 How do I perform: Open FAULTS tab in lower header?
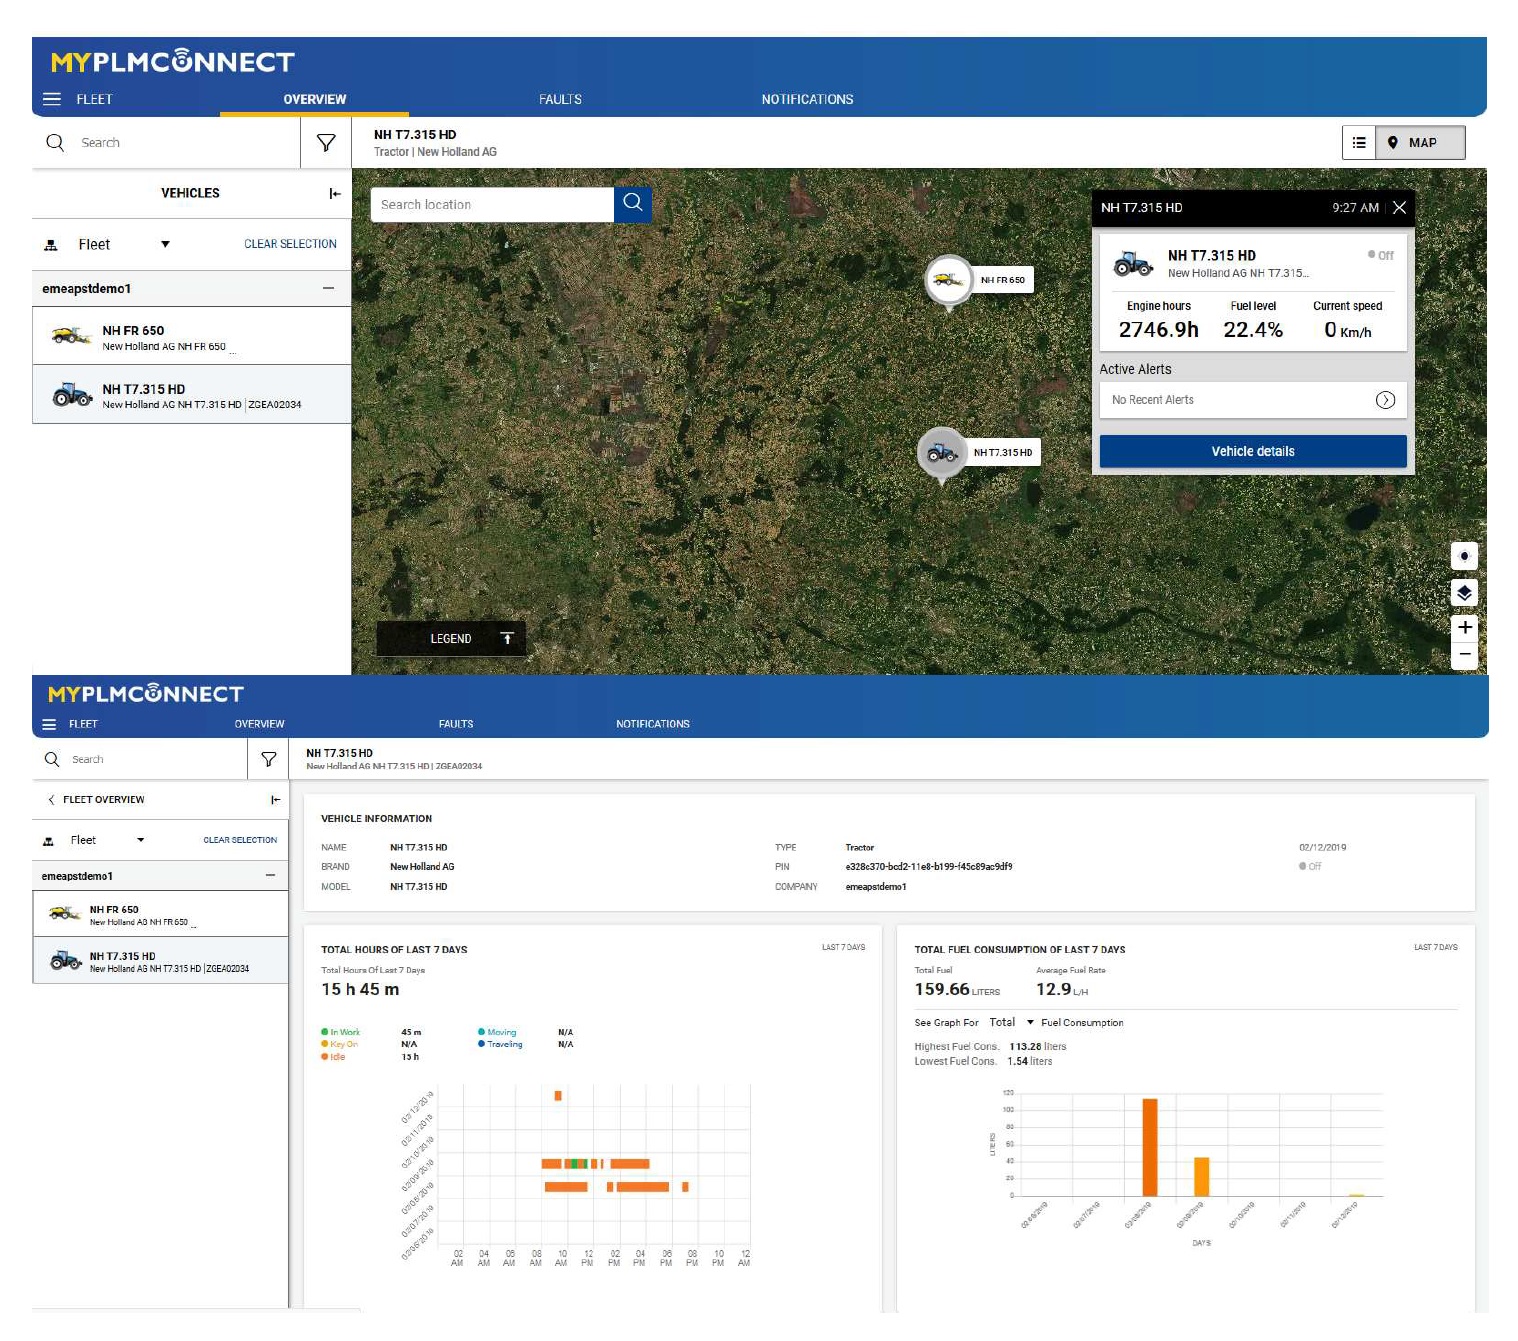click(456, 724)
